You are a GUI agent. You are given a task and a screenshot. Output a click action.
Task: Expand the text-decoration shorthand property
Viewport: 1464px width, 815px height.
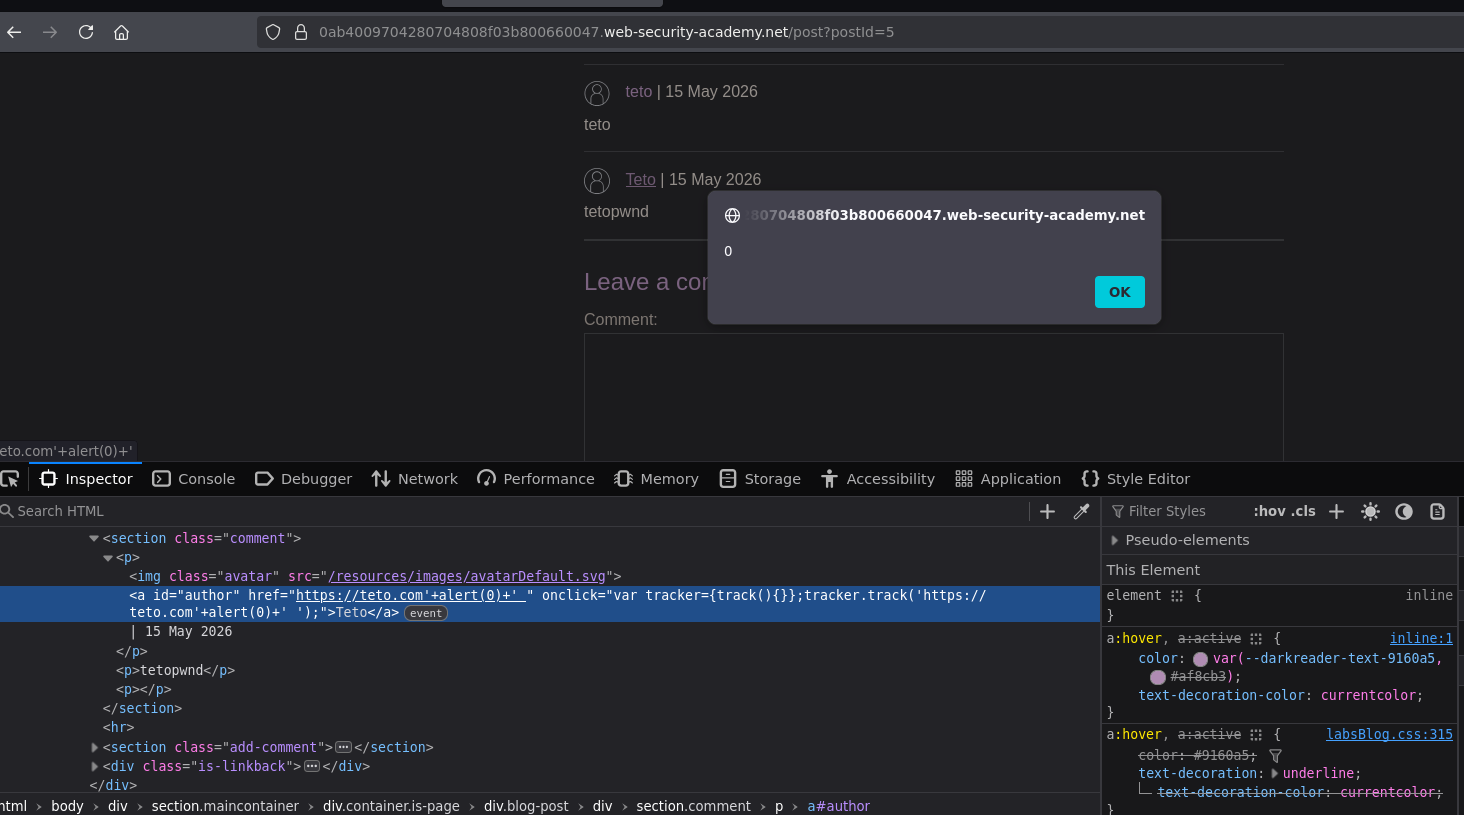(x=1274, y=773)
